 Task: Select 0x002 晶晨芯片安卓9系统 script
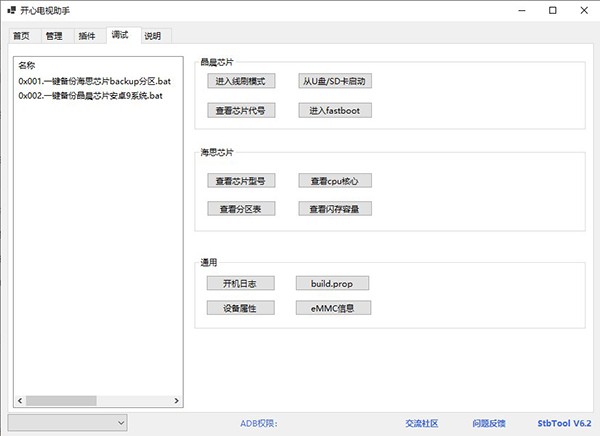point(90,96)
